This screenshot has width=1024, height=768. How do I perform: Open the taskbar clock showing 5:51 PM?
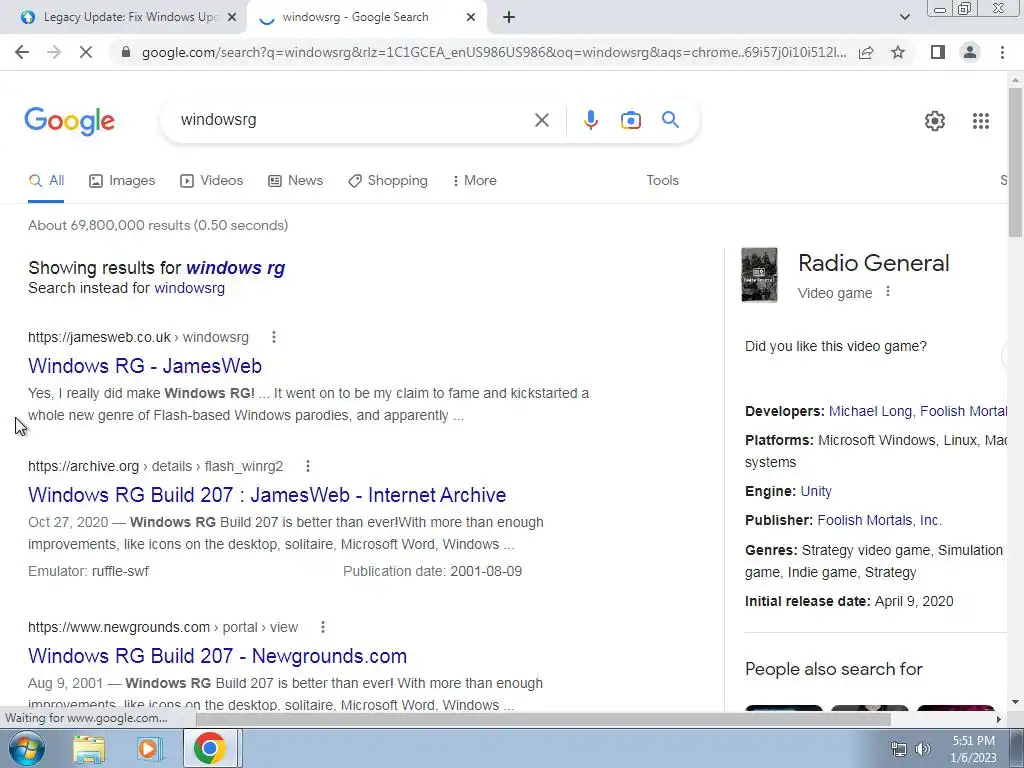973,749
